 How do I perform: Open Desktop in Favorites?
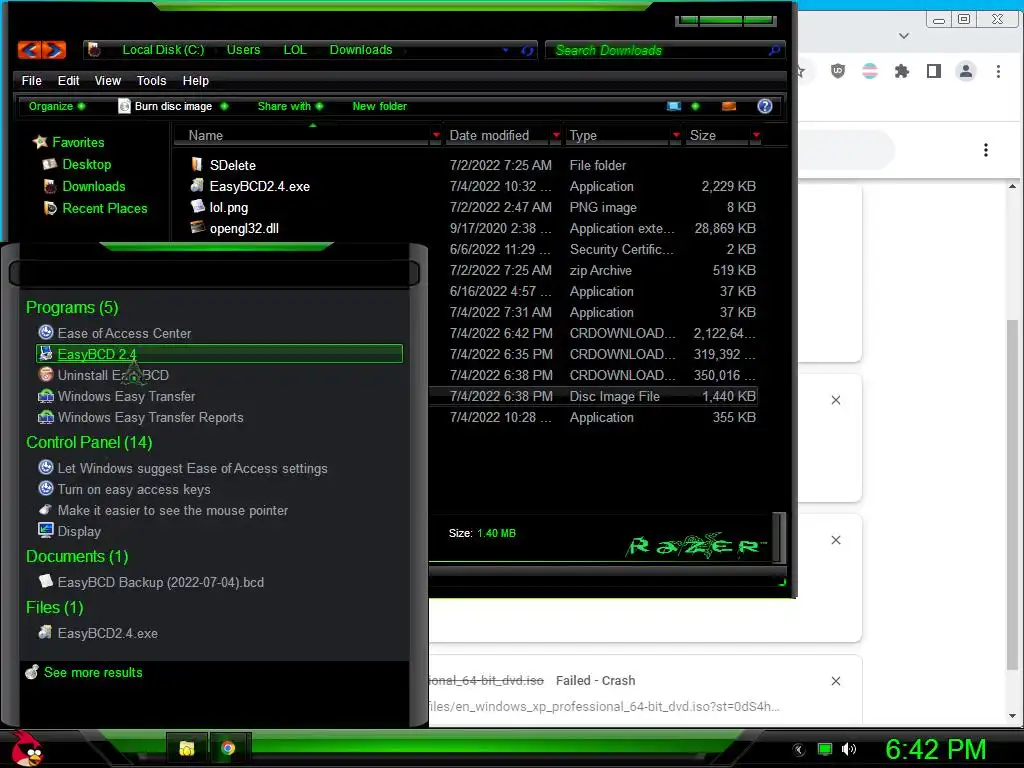click(87, 165)
